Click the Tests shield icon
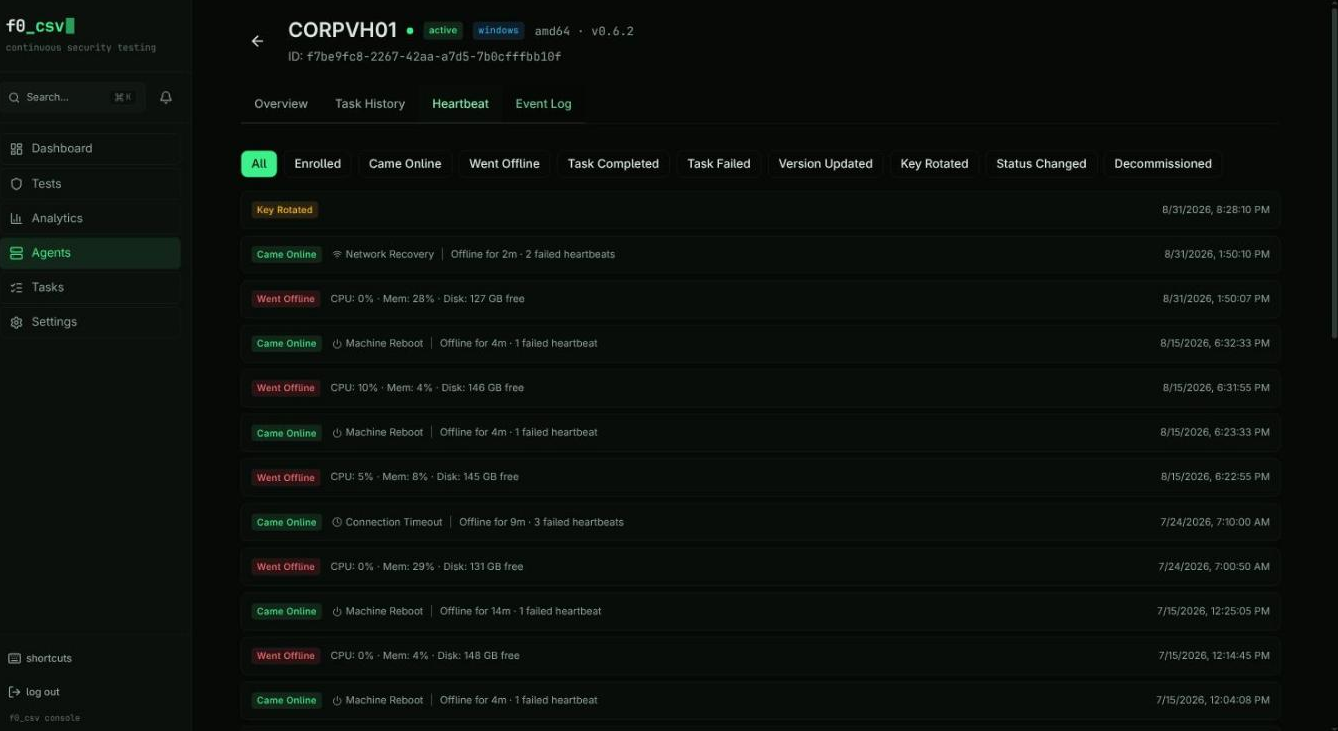The height and width of the screenshot is (731, 1338). tap(16, 184)
